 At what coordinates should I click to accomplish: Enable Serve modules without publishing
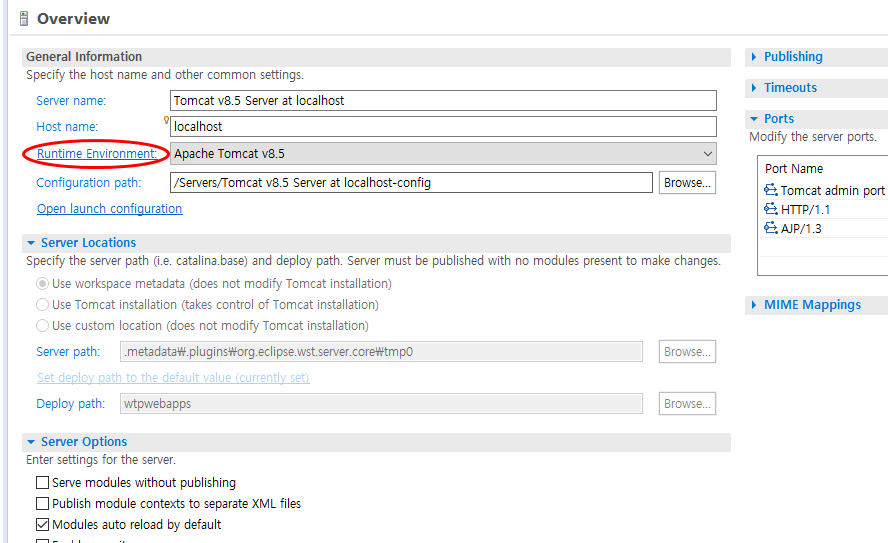[x=42, y=482]
